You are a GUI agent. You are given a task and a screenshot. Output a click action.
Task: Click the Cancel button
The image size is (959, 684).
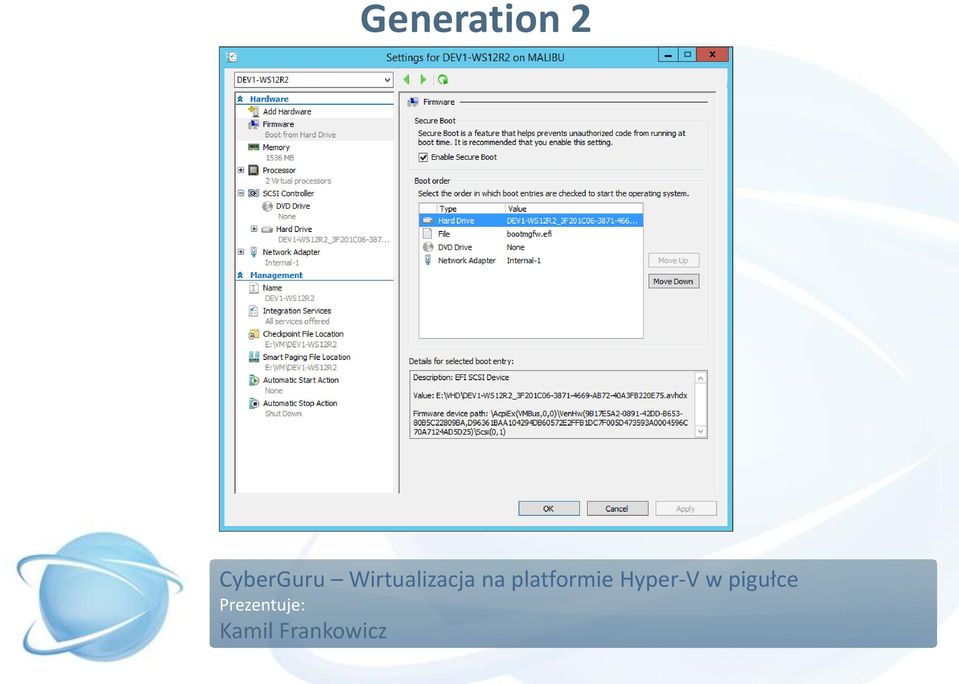pos(617,508)
